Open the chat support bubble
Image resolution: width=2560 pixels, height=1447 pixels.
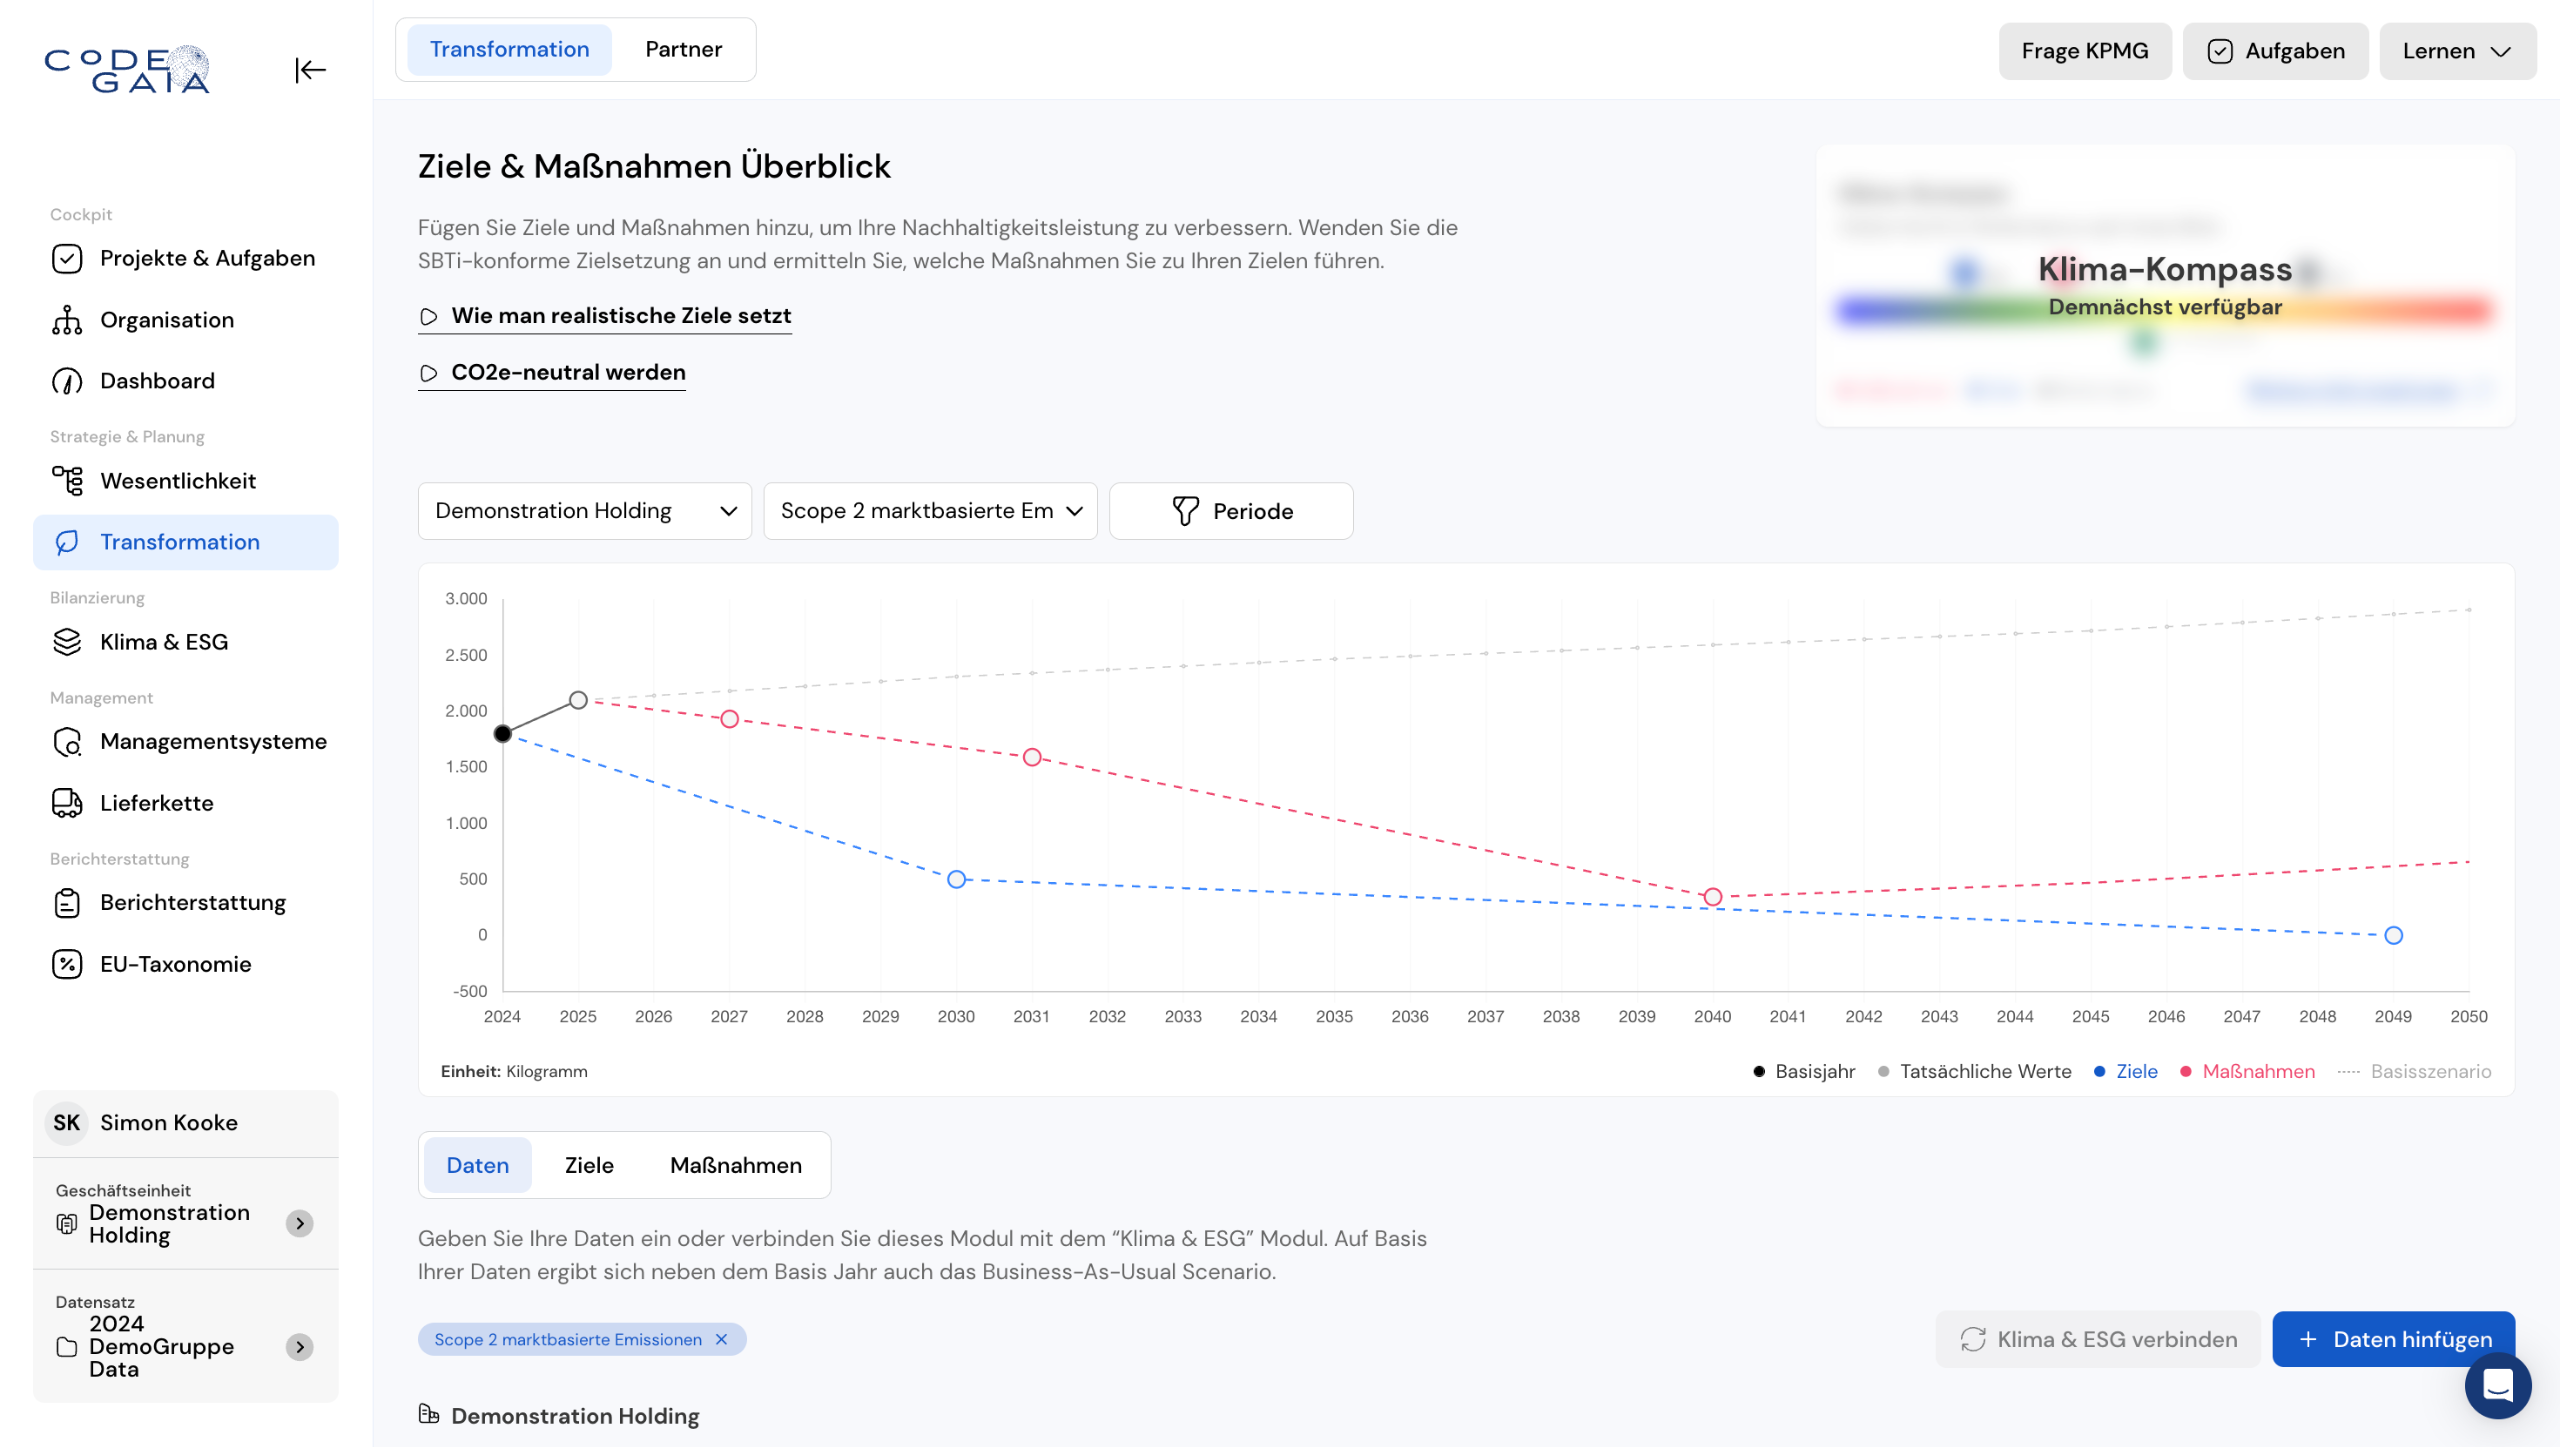coord(2497,1385)
